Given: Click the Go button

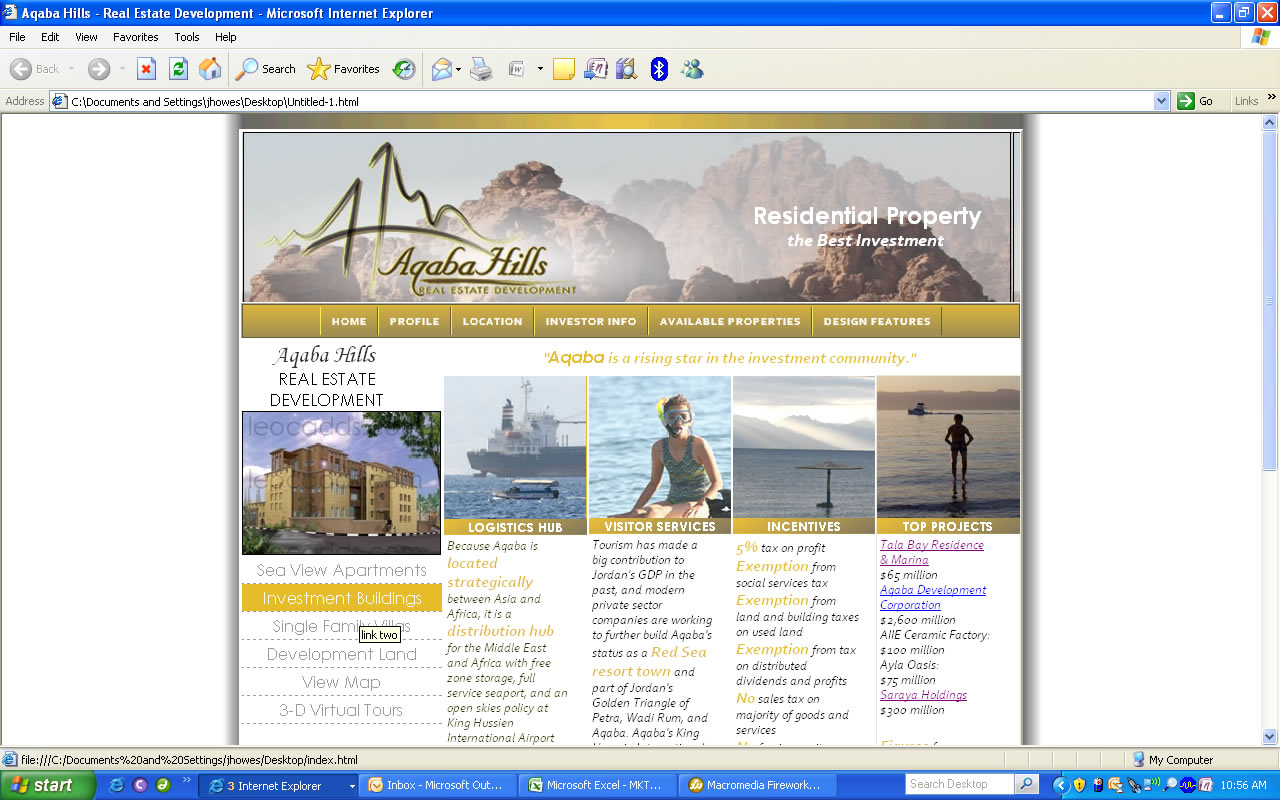Looking at the screenshot, I should point(1196,101).
